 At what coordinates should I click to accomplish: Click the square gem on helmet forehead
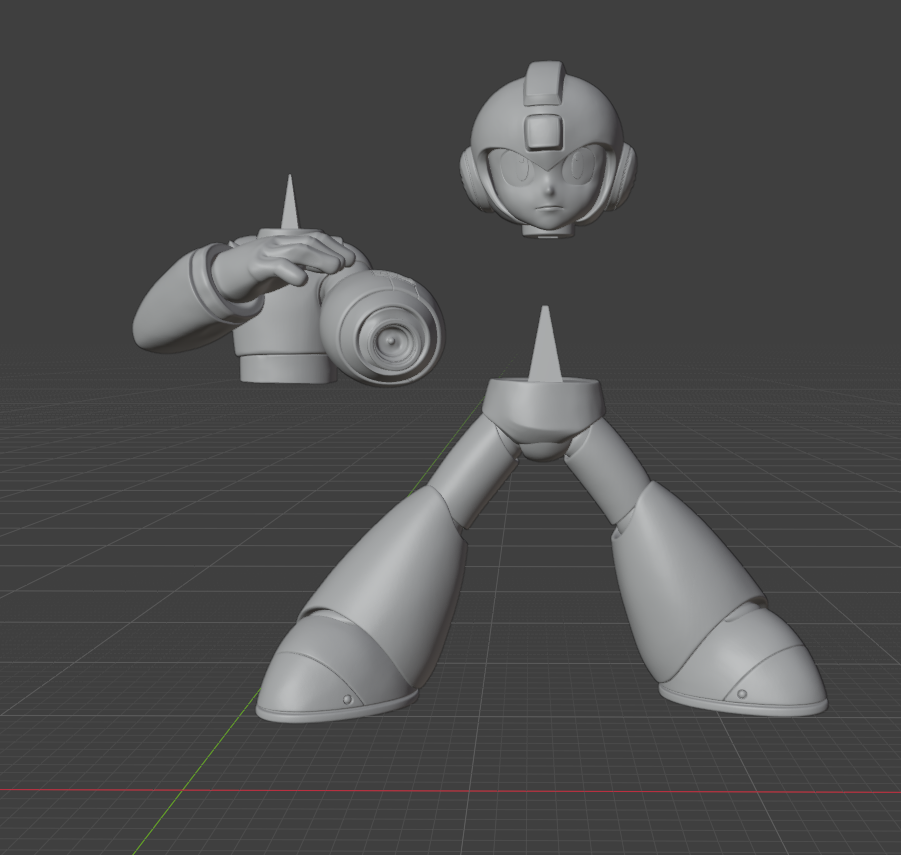click(544, 132)
